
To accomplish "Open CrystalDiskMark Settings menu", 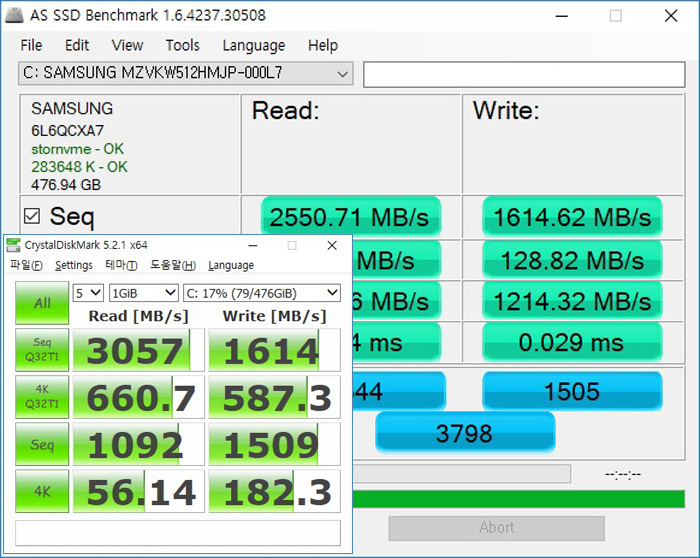I will pos(74,265).
